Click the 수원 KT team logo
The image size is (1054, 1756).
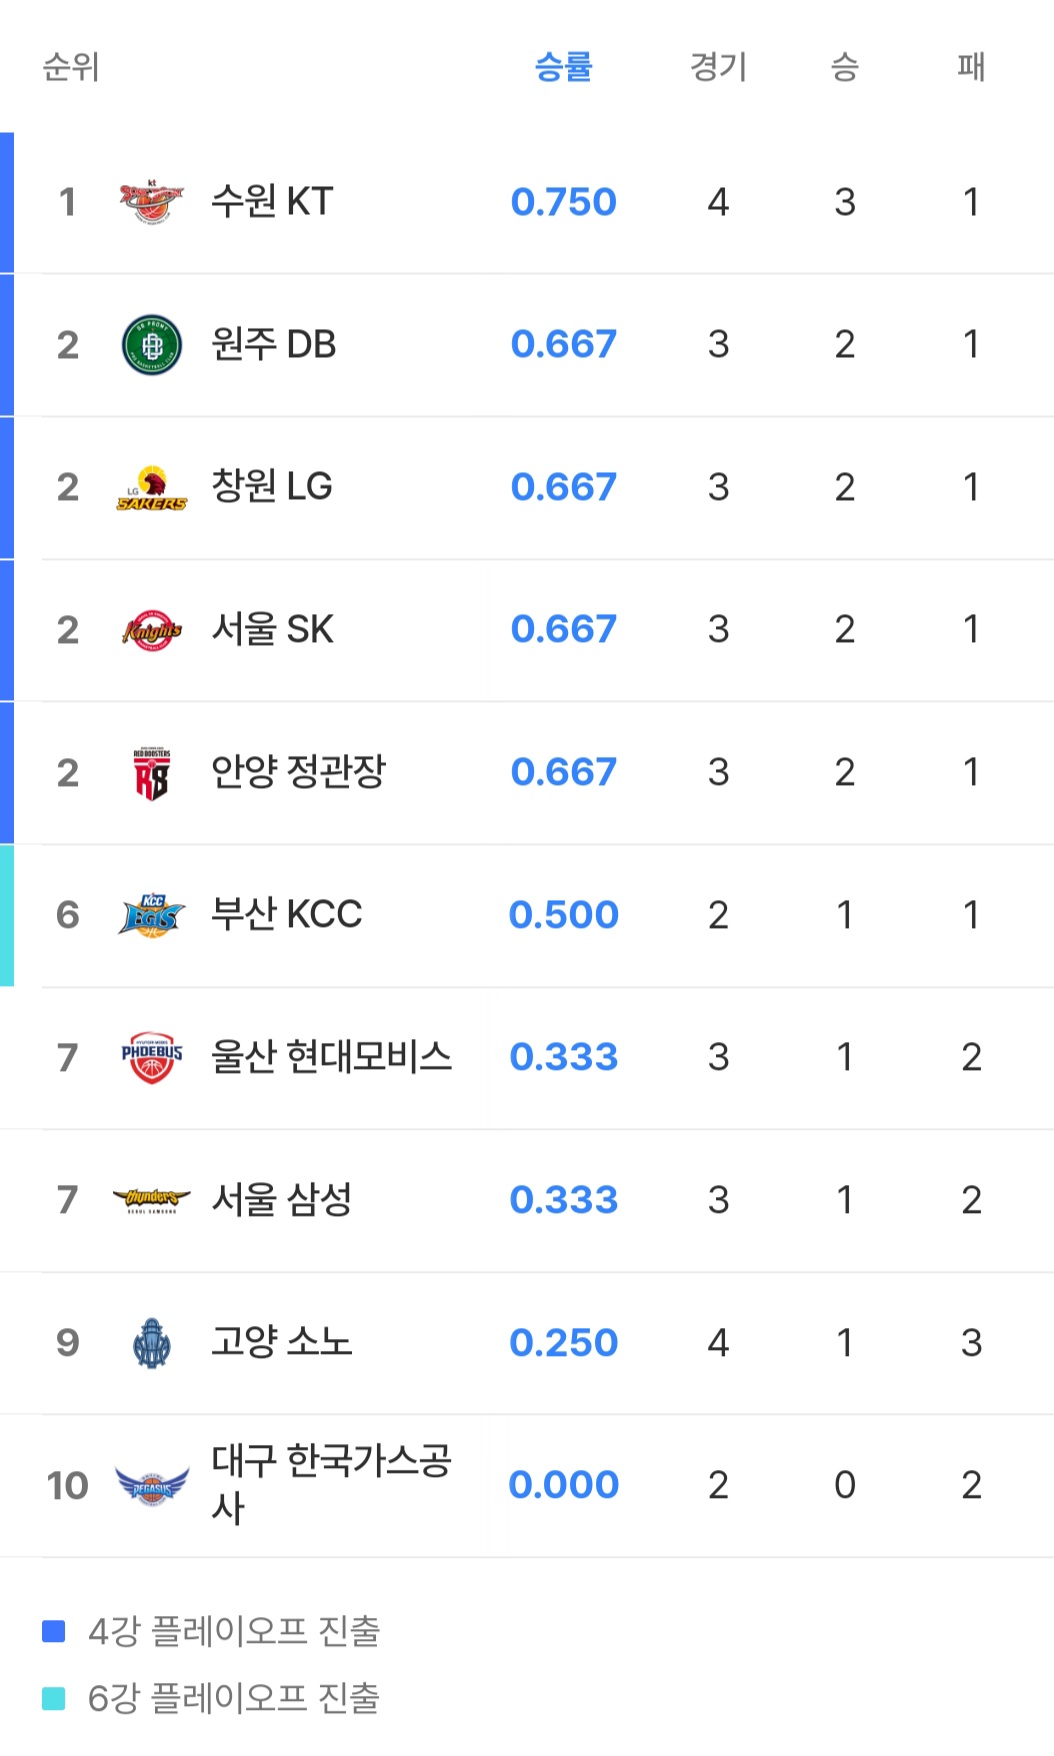pos(152,202)
